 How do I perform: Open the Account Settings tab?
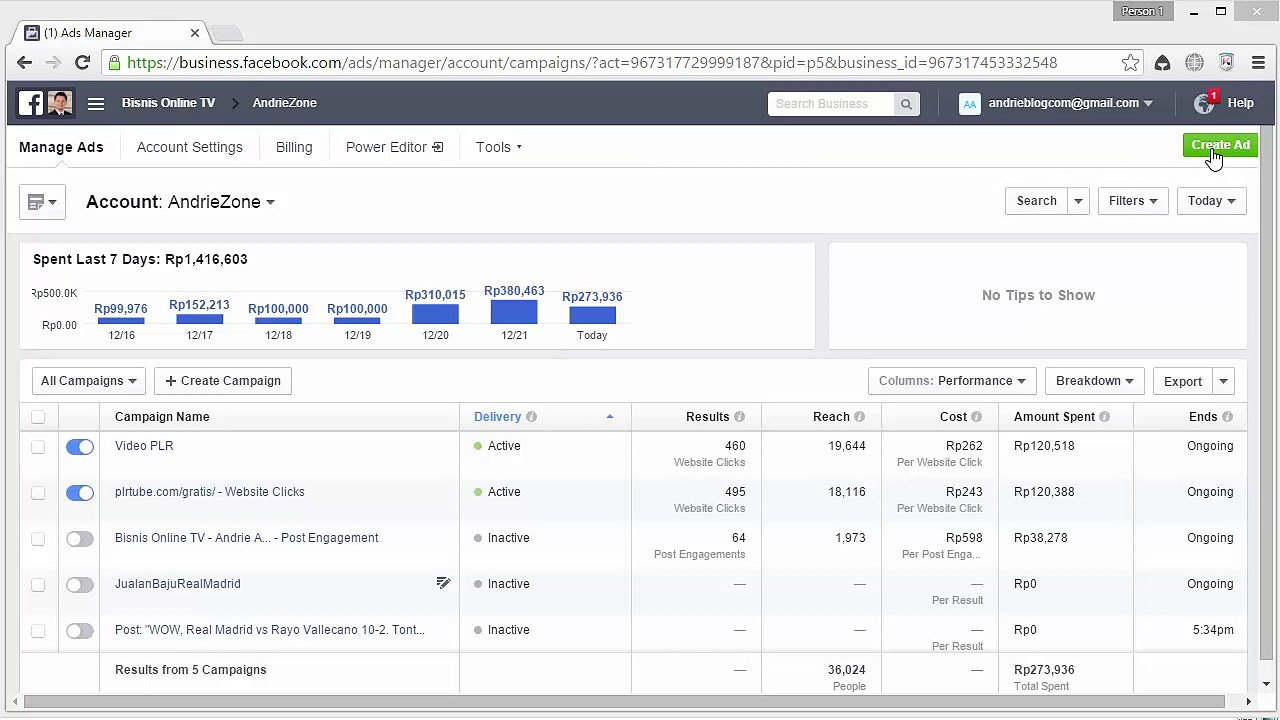tap(190, 147)
